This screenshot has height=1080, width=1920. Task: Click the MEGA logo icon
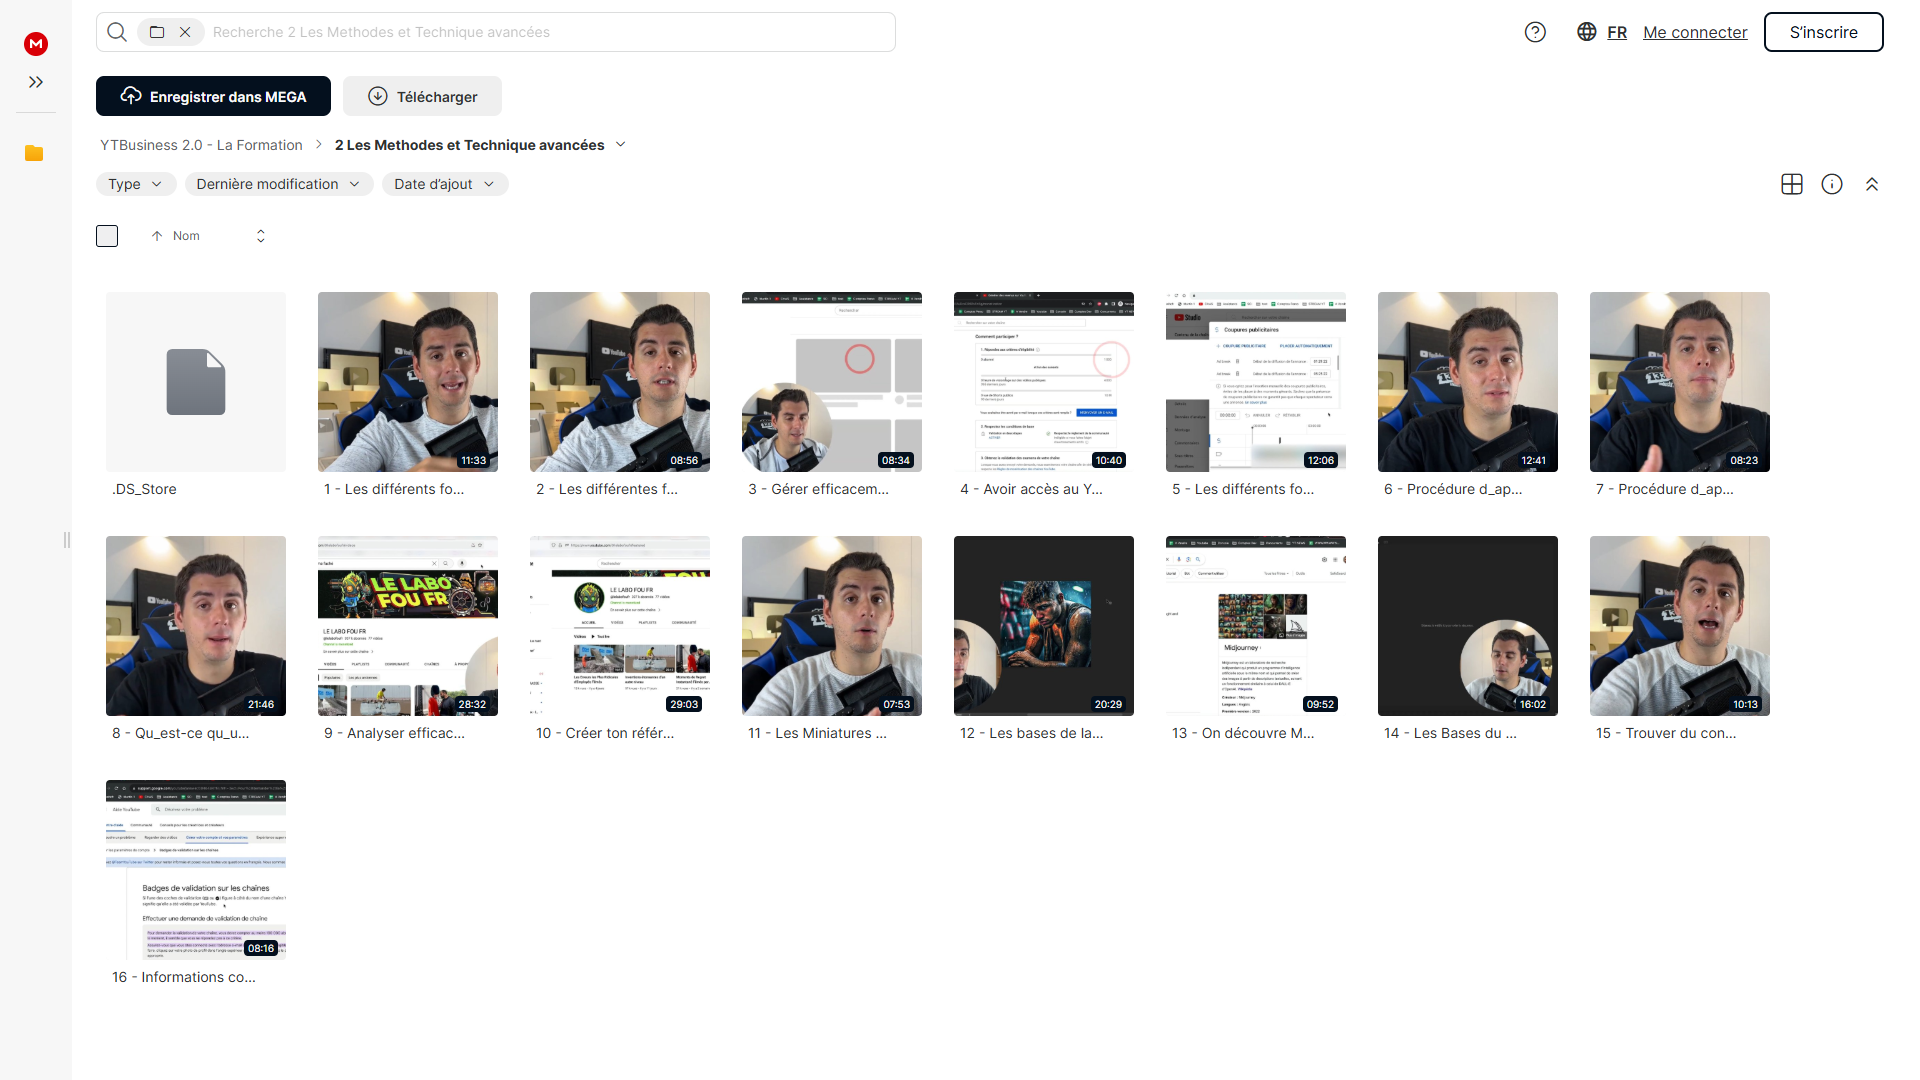[x=36, y=43]
